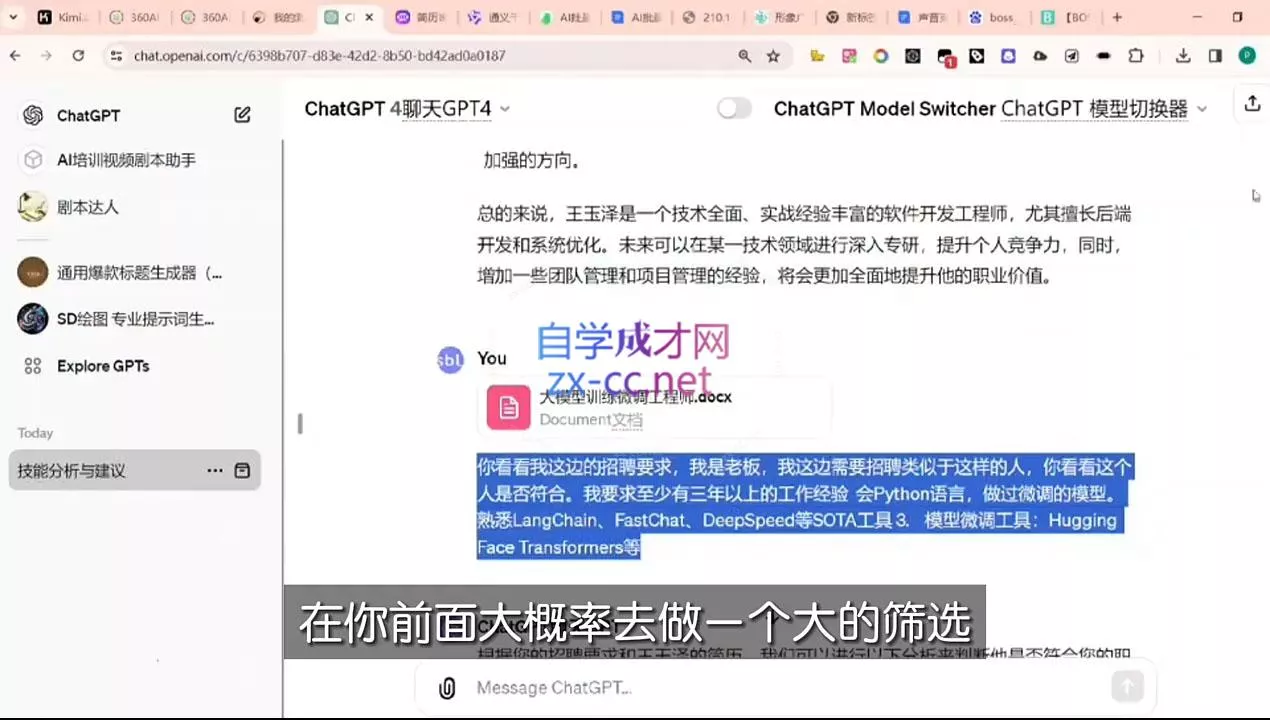Select the SD绘图 专业提示词生成 GPT
This screenshot has width=1270, height=720.
(x=33, y=318)
